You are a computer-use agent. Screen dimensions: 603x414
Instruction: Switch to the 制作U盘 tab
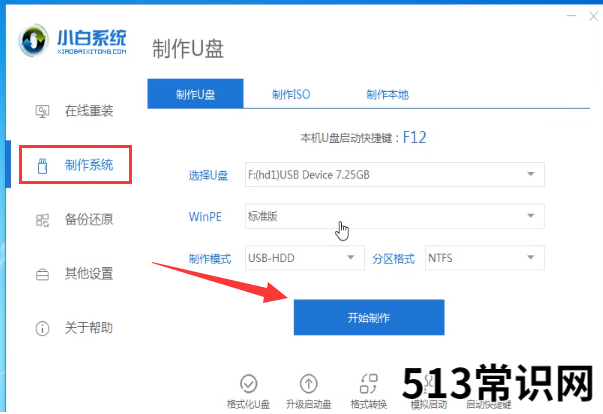tap(195, 94)
